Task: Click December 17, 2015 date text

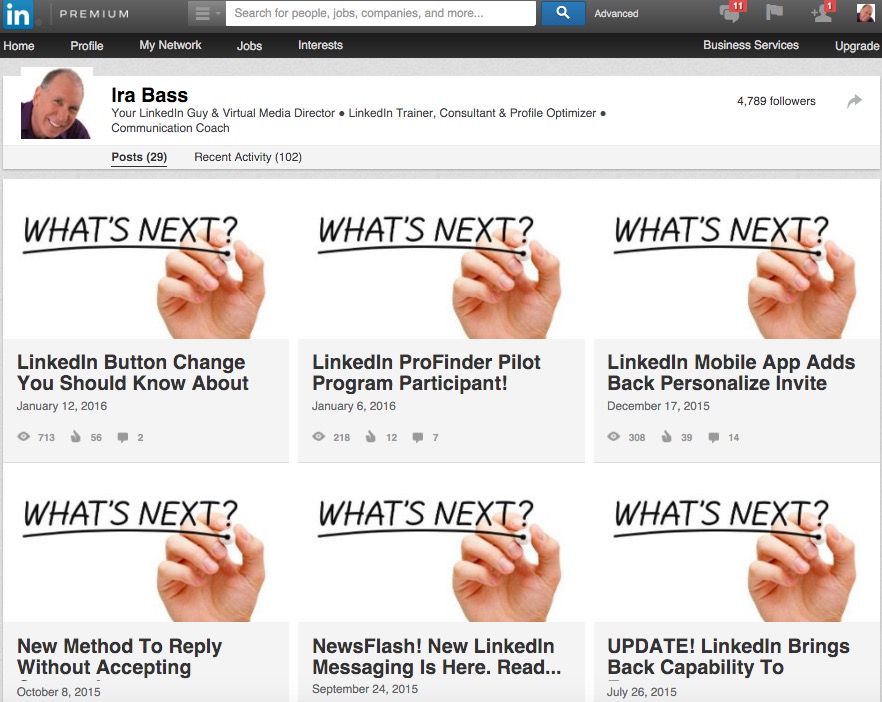Action: [658, 406]
